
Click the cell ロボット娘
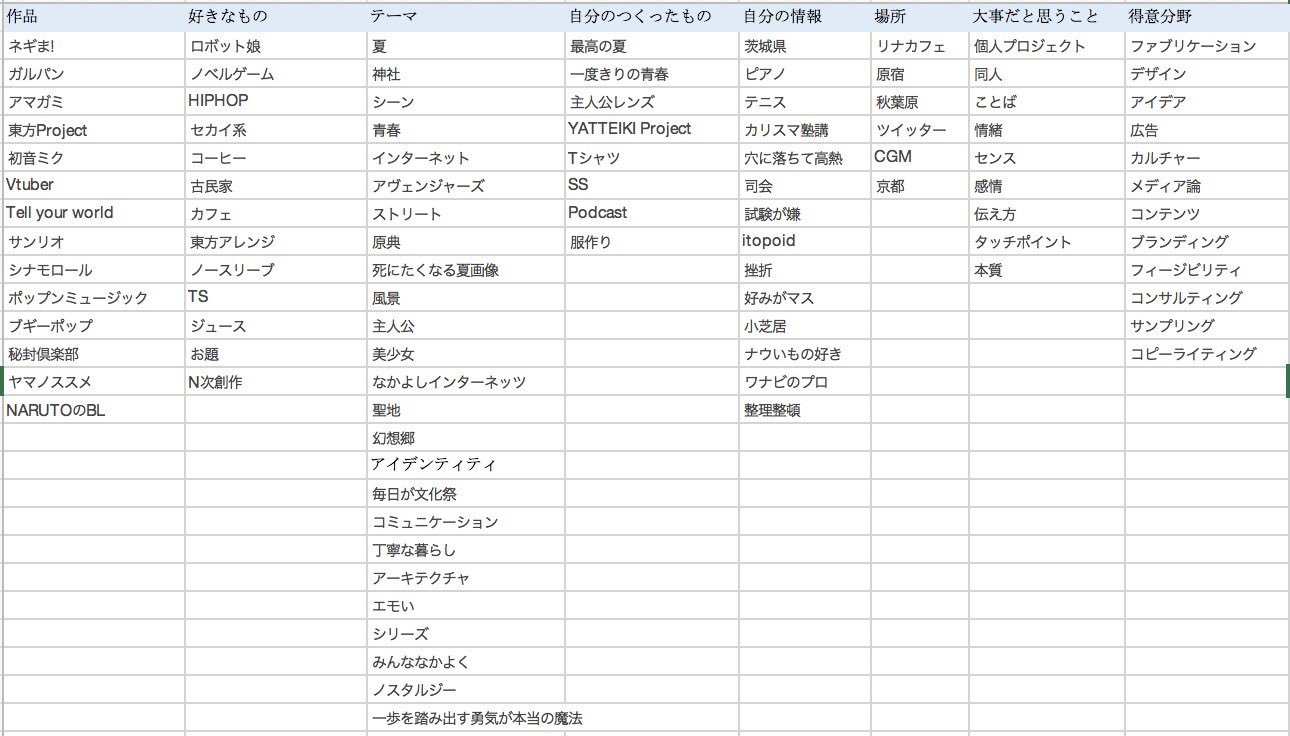tap(275, 46)
